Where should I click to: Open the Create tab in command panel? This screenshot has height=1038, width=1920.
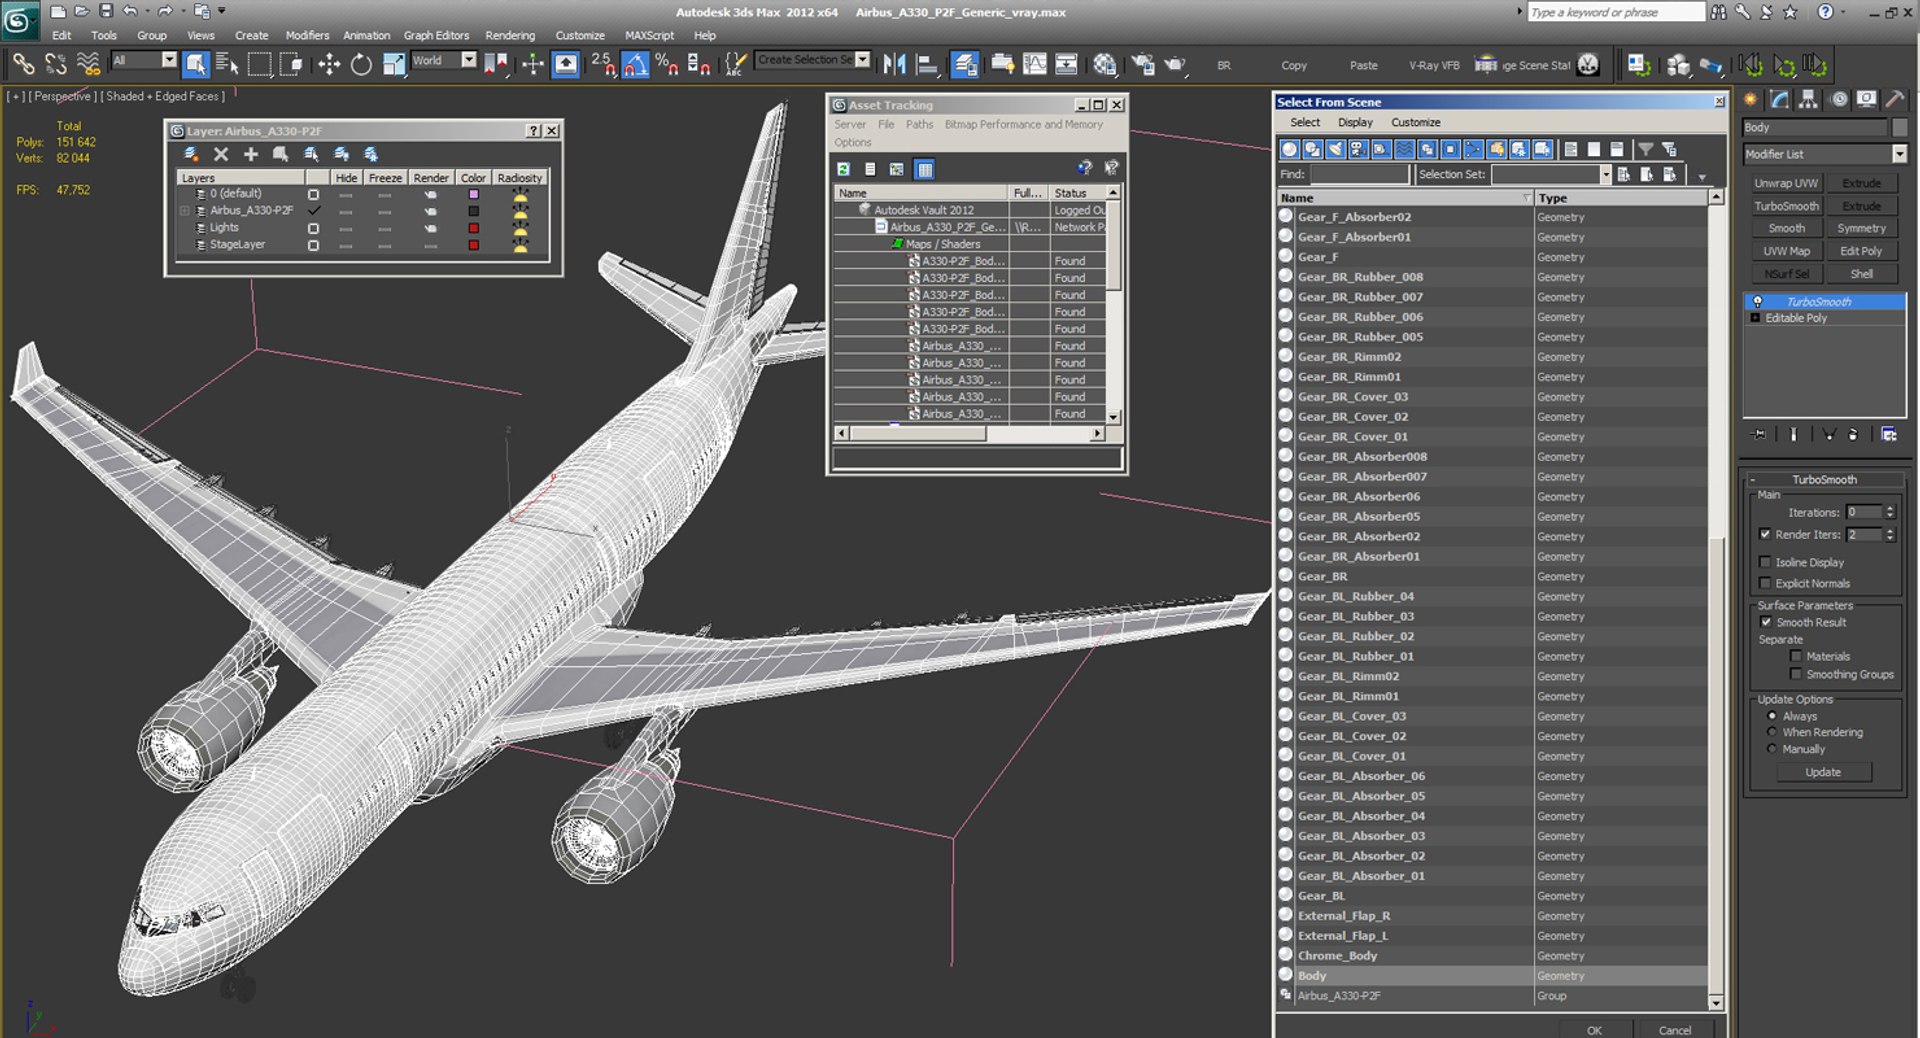tap(1751, 99)
